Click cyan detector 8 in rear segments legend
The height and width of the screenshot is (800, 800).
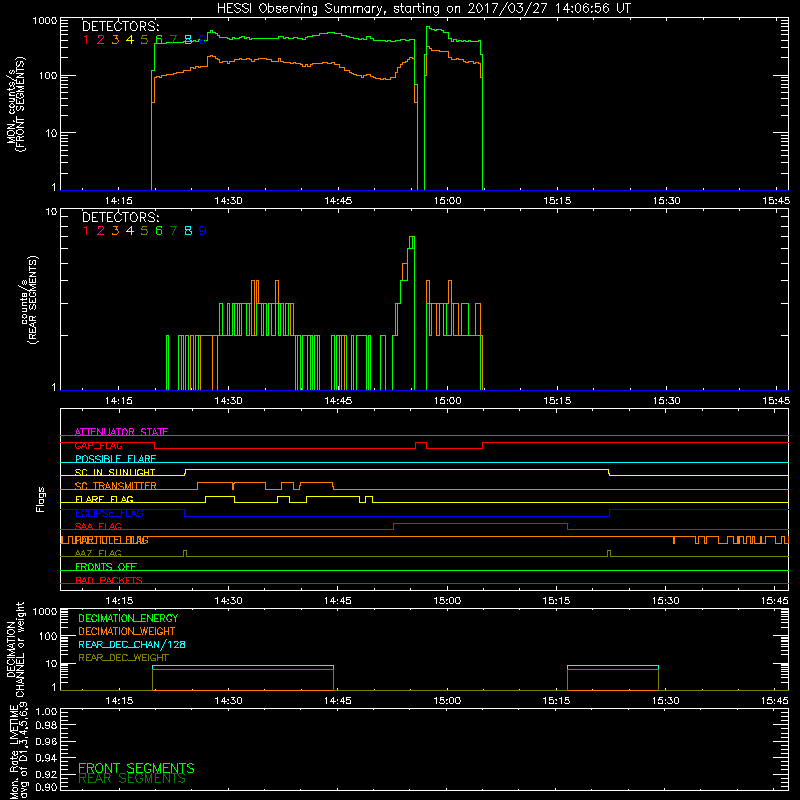(x=188, y=231)
